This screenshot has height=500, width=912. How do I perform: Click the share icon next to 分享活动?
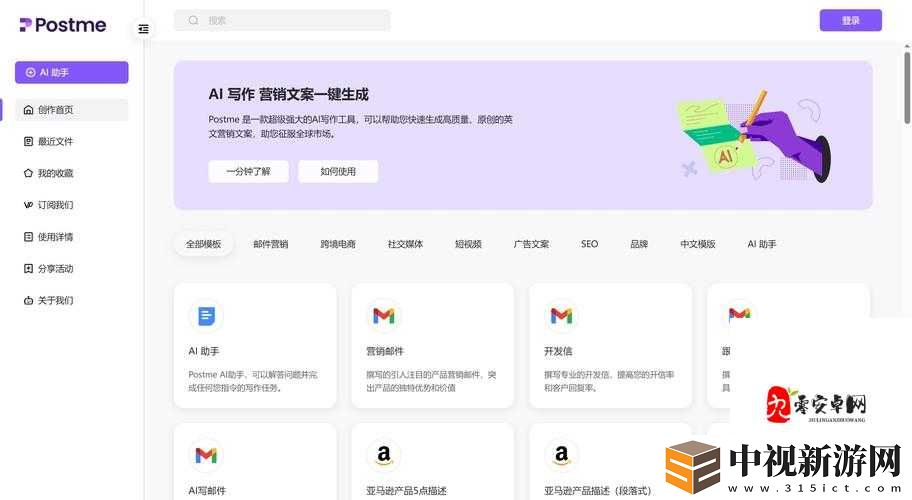coord(28,269)
